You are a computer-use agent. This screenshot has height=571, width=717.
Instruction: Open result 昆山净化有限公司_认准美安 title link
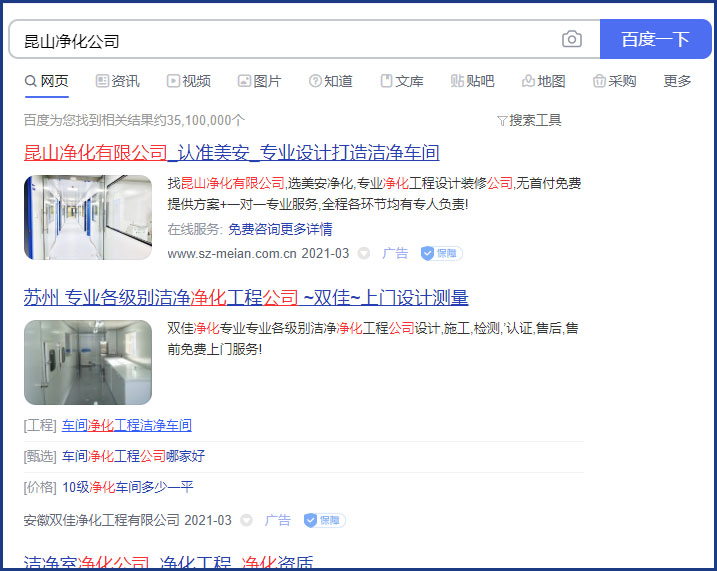pyautogui.click(x=231, y=153)
